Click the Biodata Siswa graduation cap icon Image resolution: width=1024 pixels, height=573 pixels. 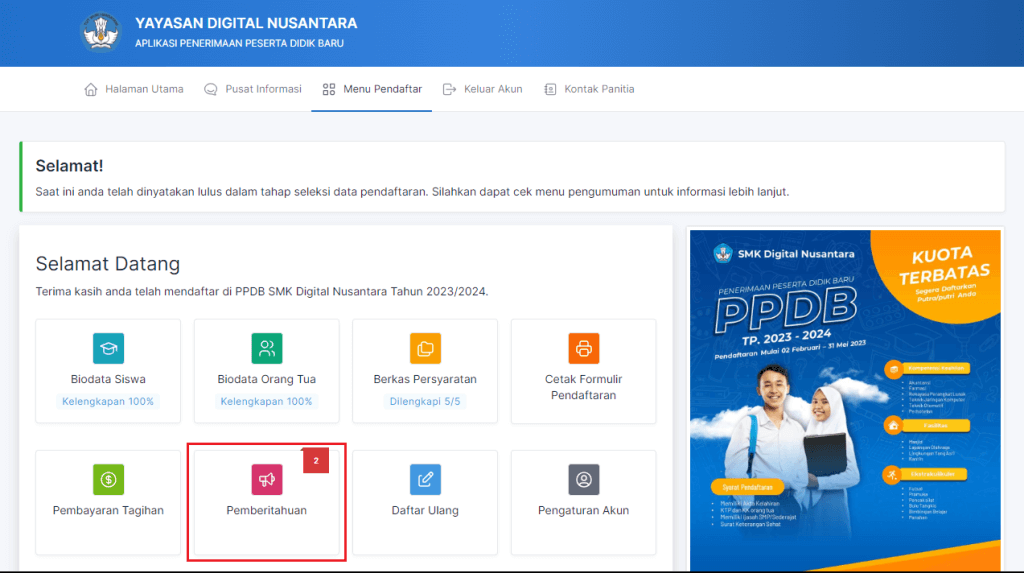108,348
